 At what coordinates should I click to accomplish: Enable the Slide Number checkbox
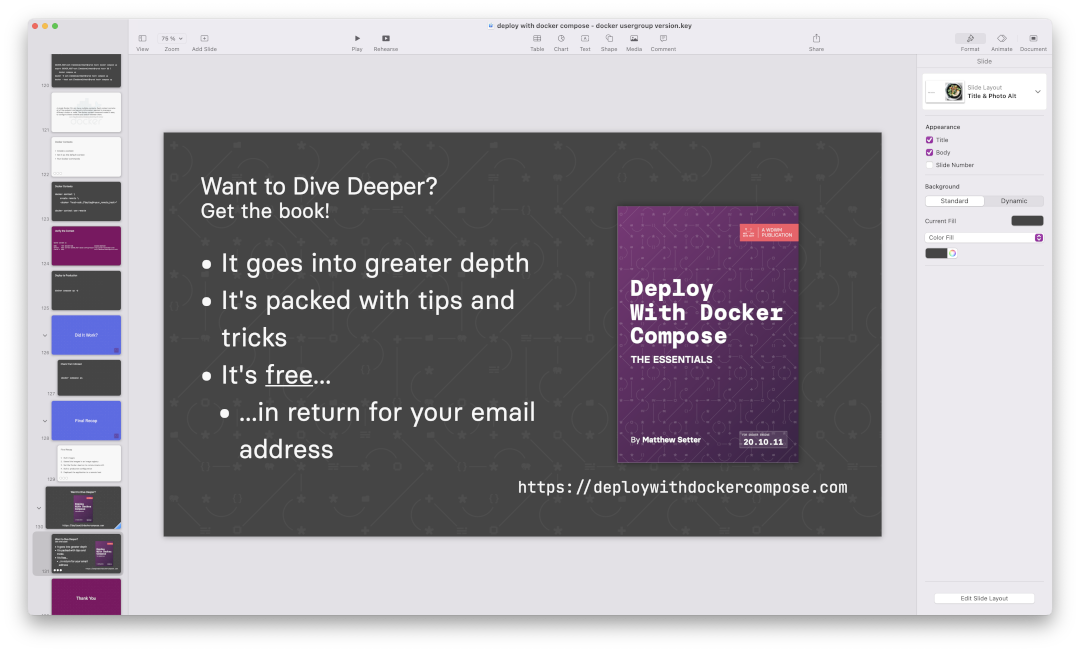tap(929, 165)
